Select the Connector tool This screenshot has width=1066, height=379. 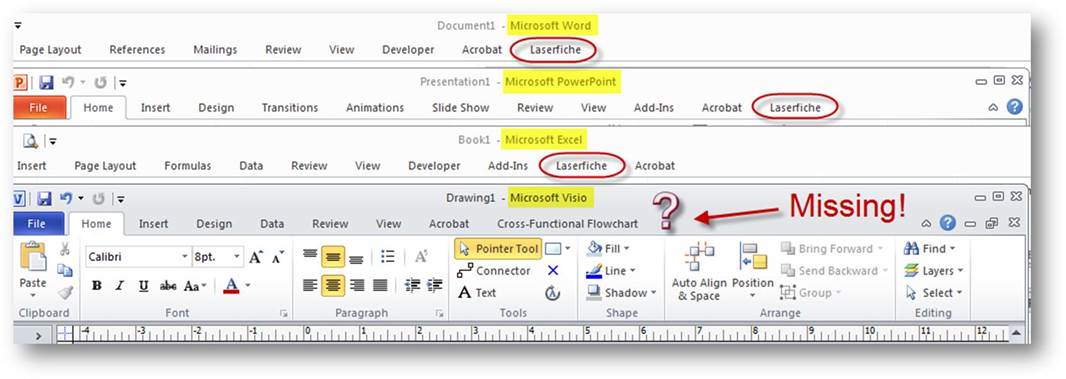[x=494, y=271]
